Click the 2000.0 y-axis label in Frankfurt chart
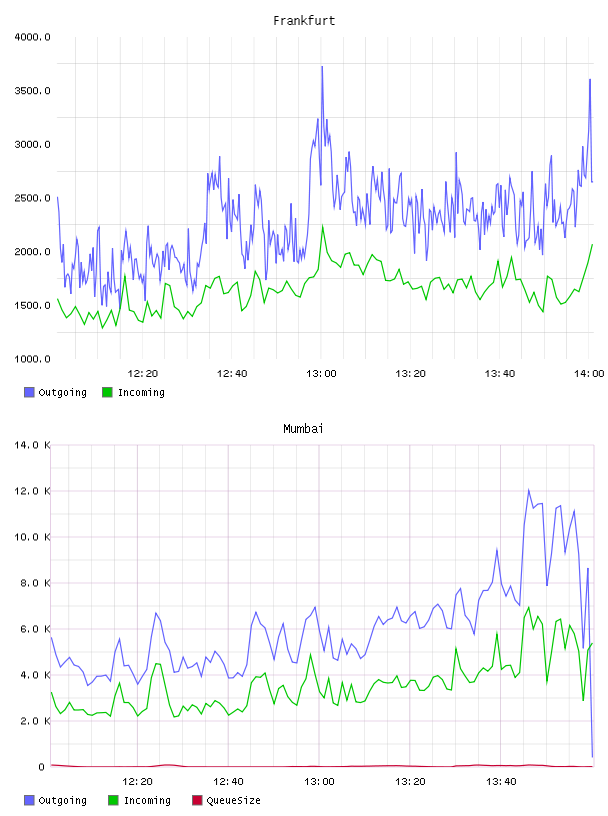Viewport: 608px width, 816px height. [32, 251]
